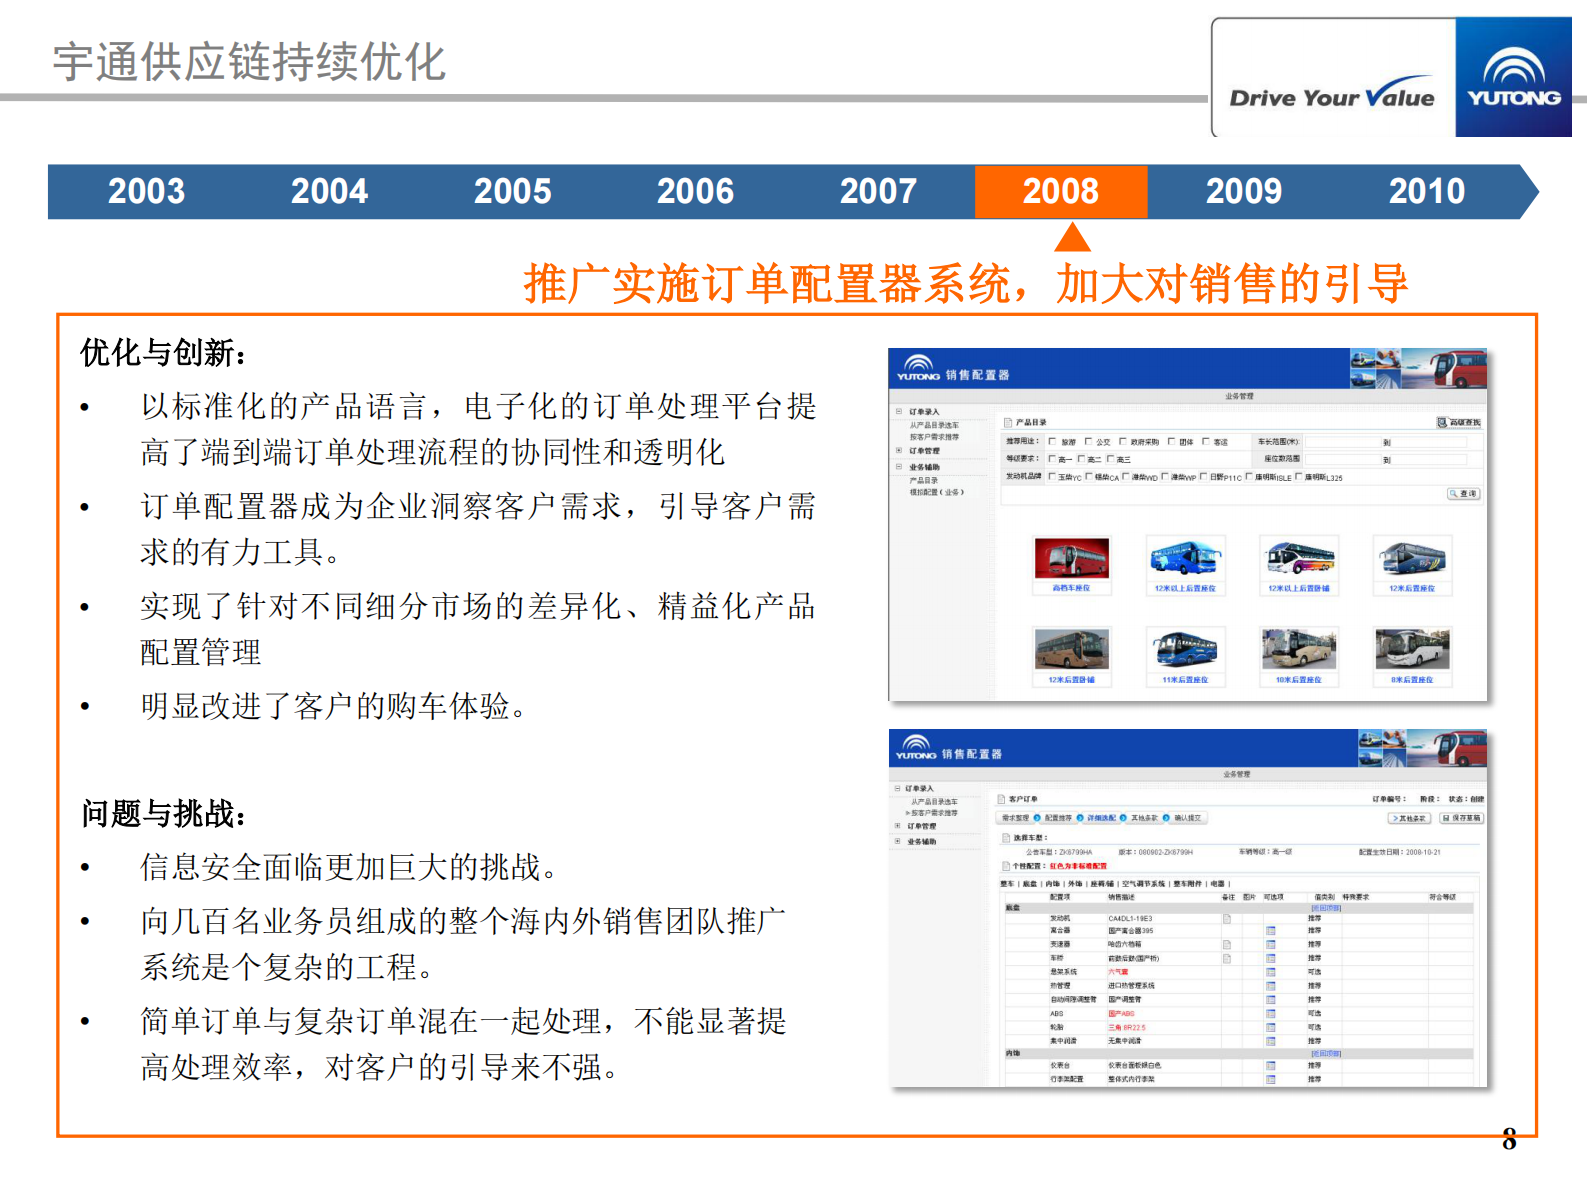Collapse 业务辅助 tree node in upper screenshot

(899, 466)
